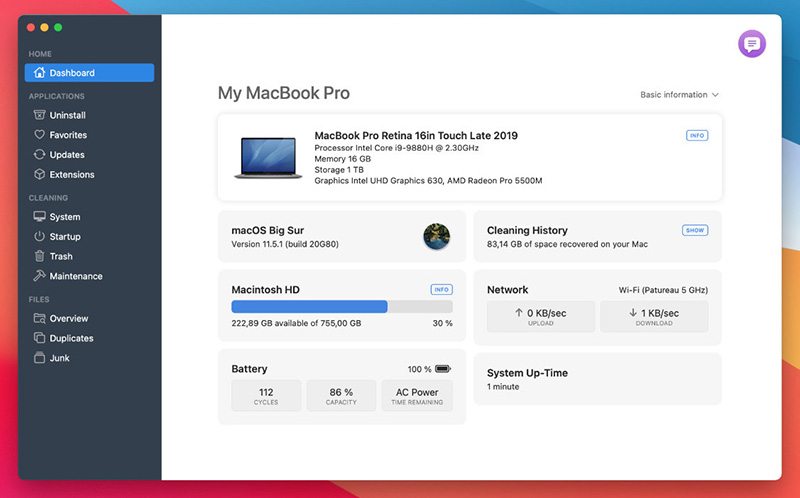This screenshot has width=800, height=498.
Task: Click the Overview folder icon
Action: tap(39, 318)
